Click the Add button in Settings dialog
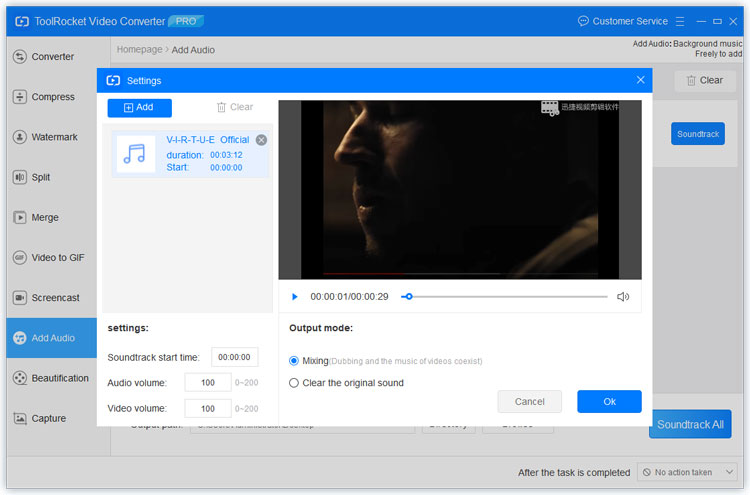 click(139, 108)
